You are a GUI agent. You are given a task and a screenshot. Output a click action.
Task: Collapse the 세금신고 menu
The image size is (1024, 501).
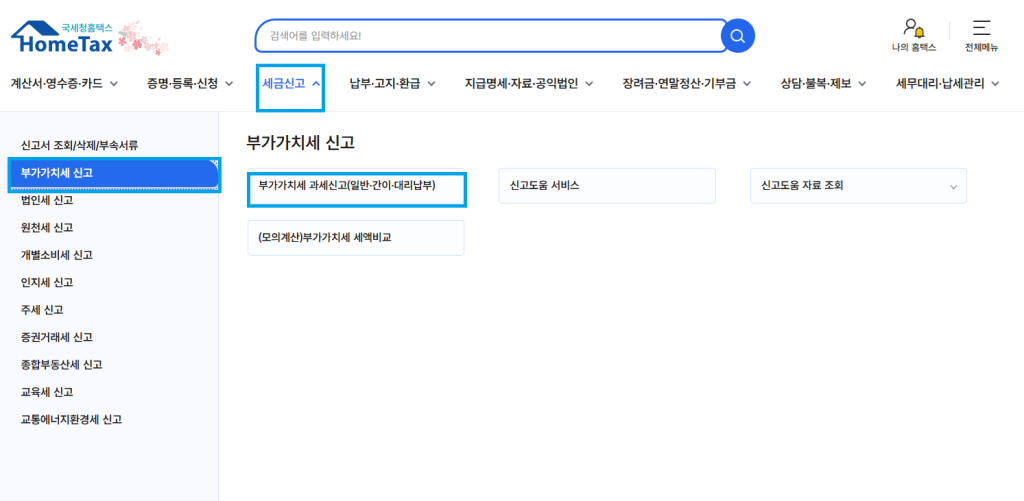[x=291, y=84]
